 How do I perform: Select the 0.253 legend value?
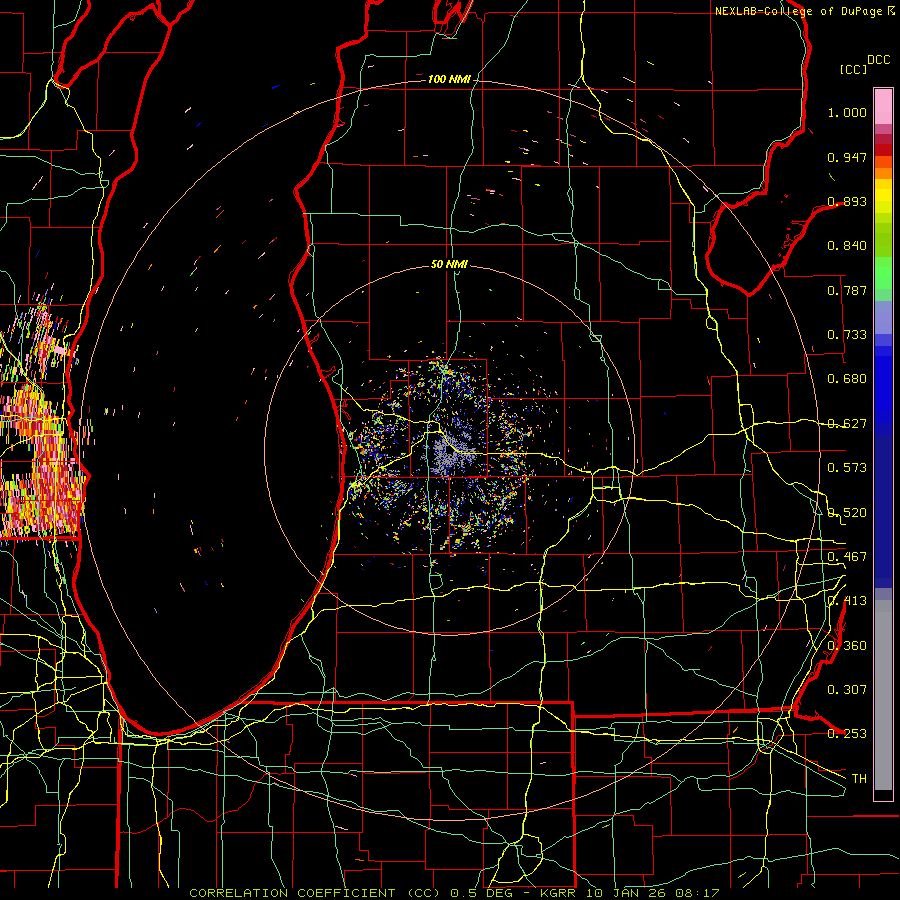(847, 734)
